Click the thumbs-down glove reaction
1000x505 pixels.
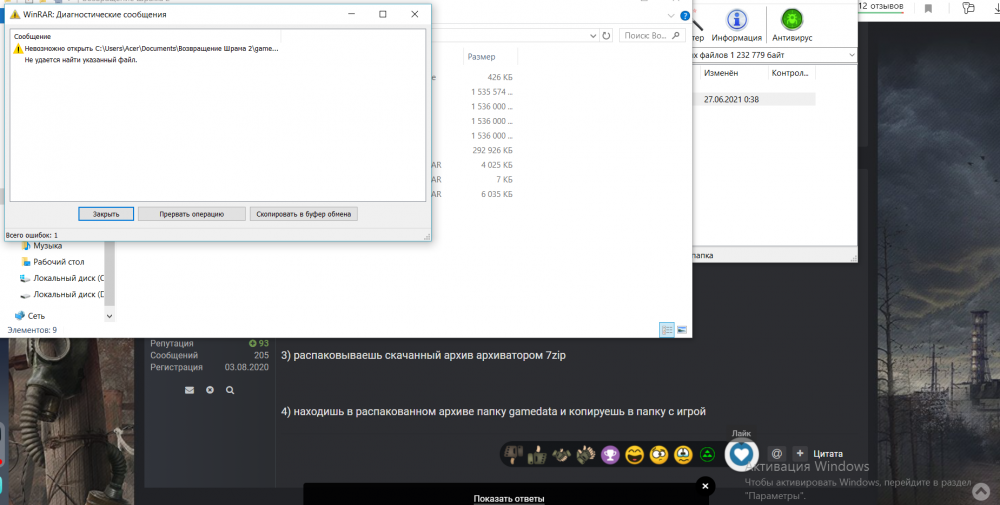tap(514, 455)
